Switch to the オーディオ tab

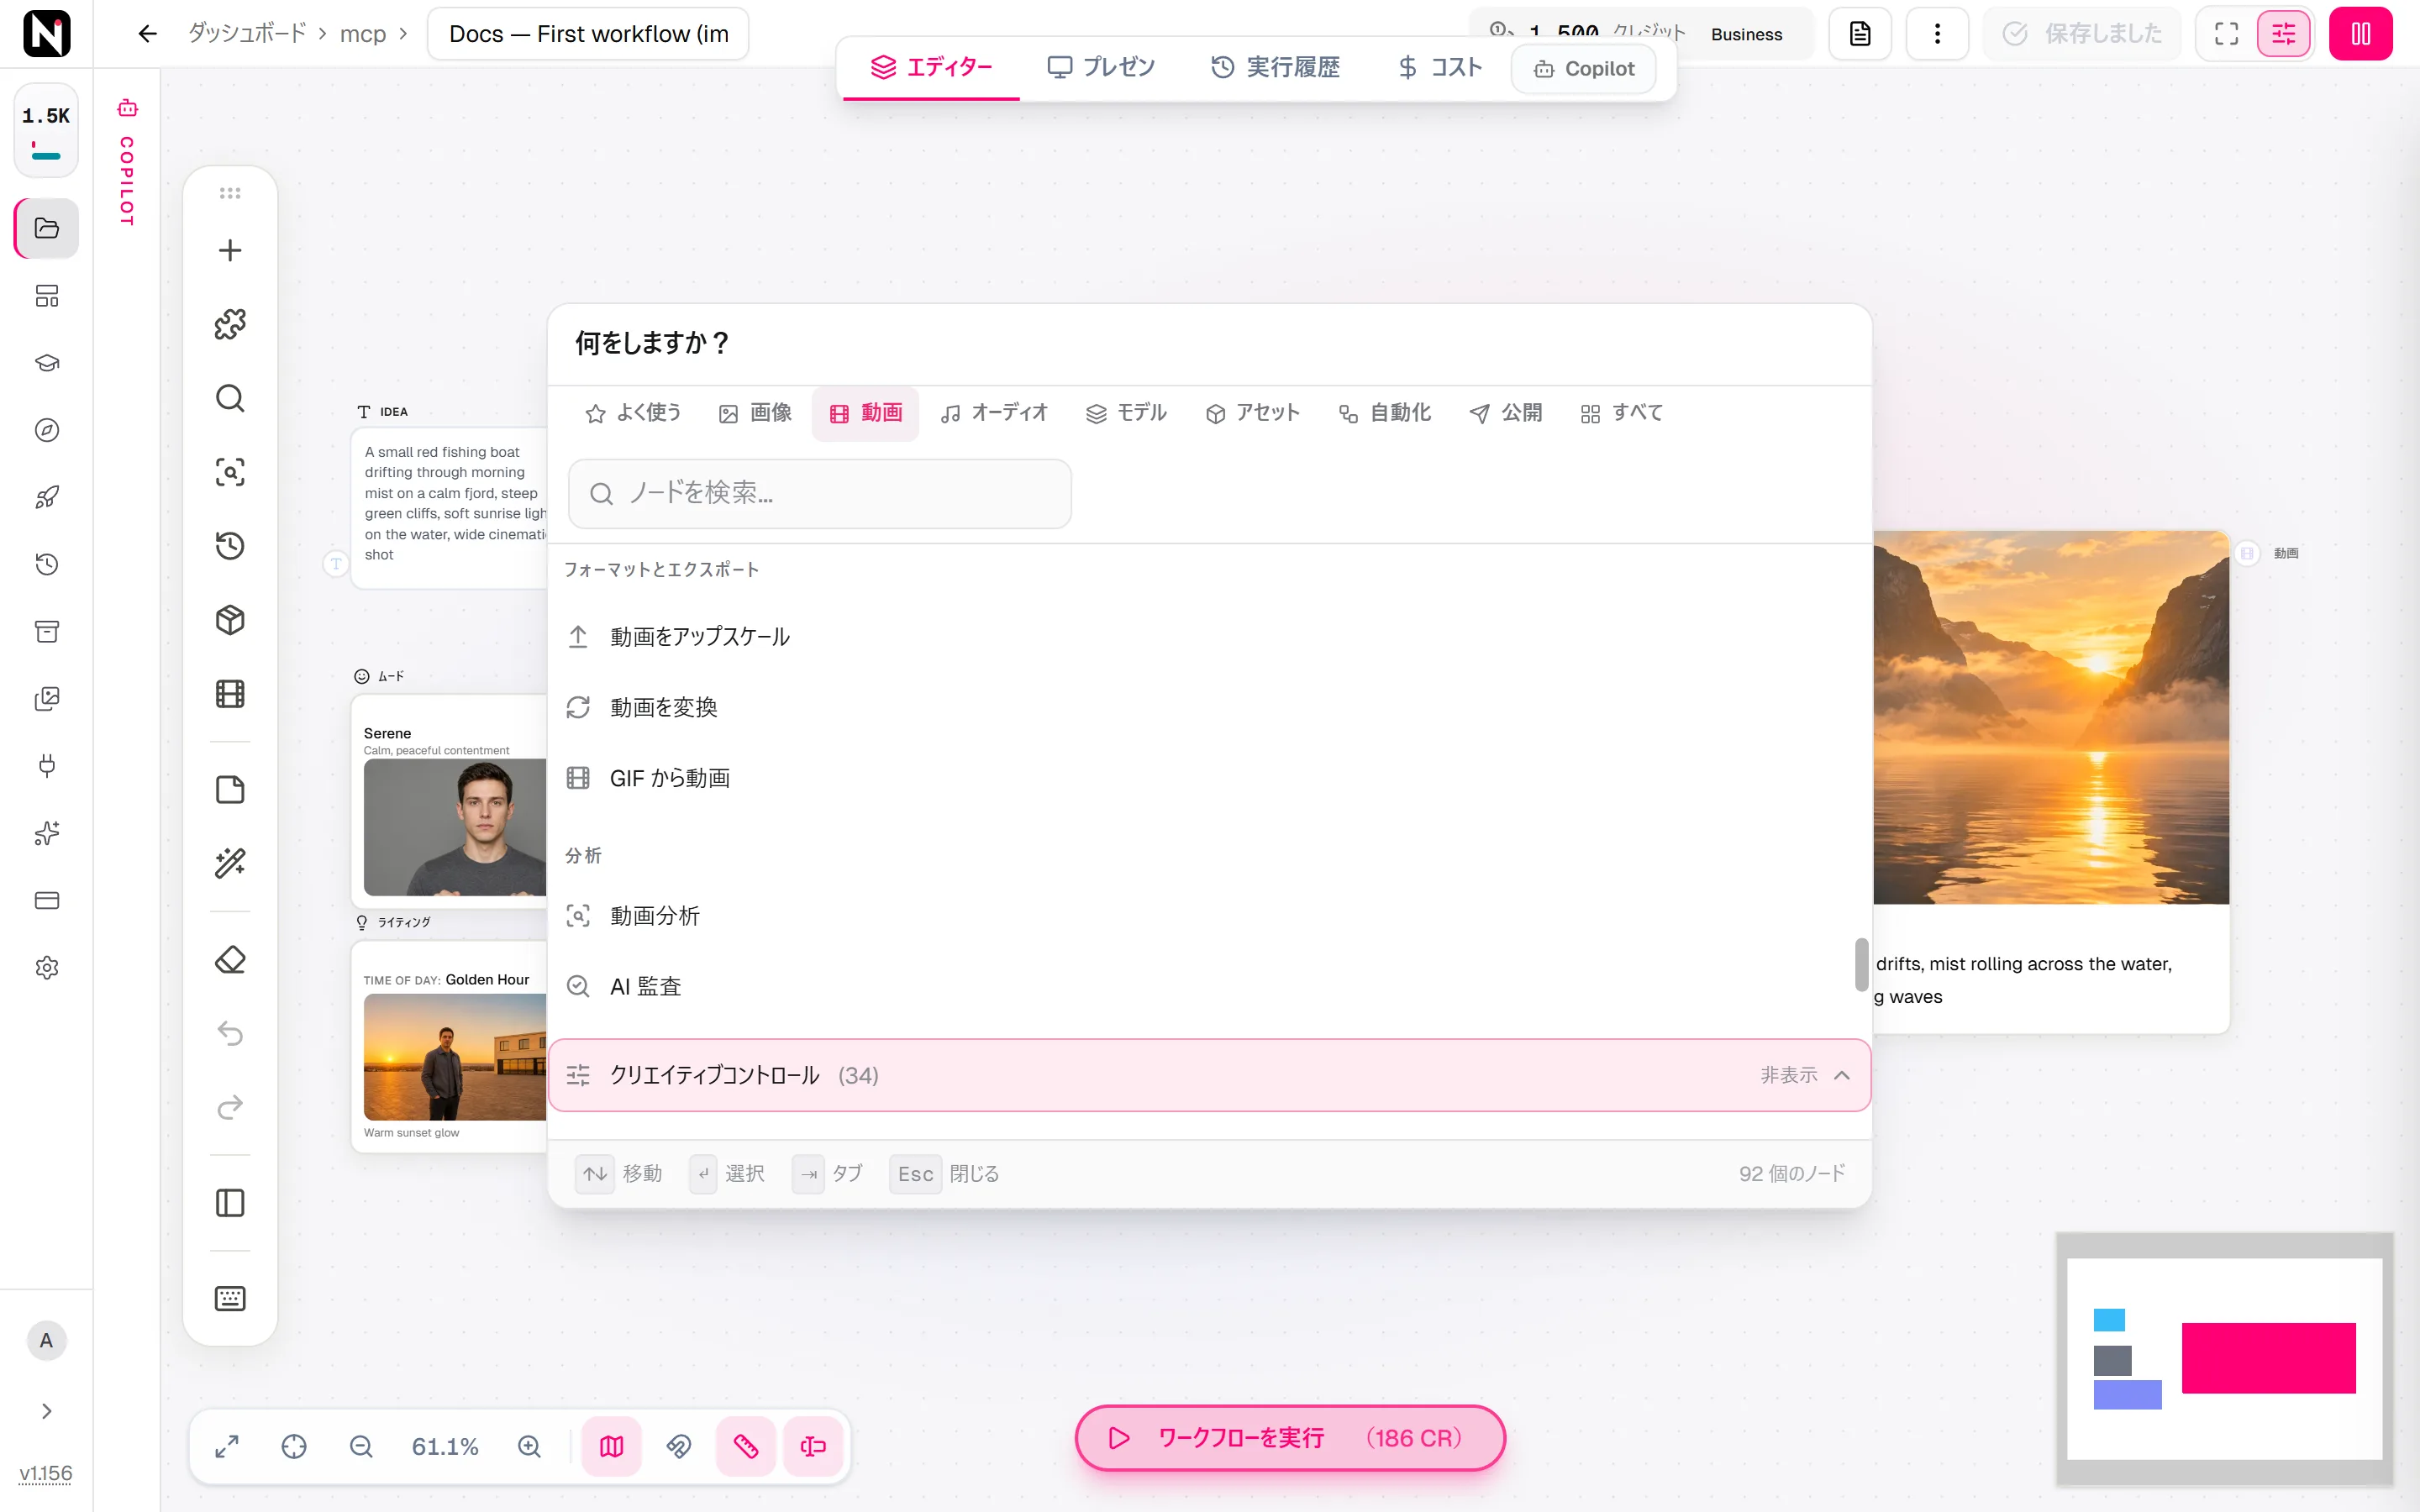pos(994,413)
